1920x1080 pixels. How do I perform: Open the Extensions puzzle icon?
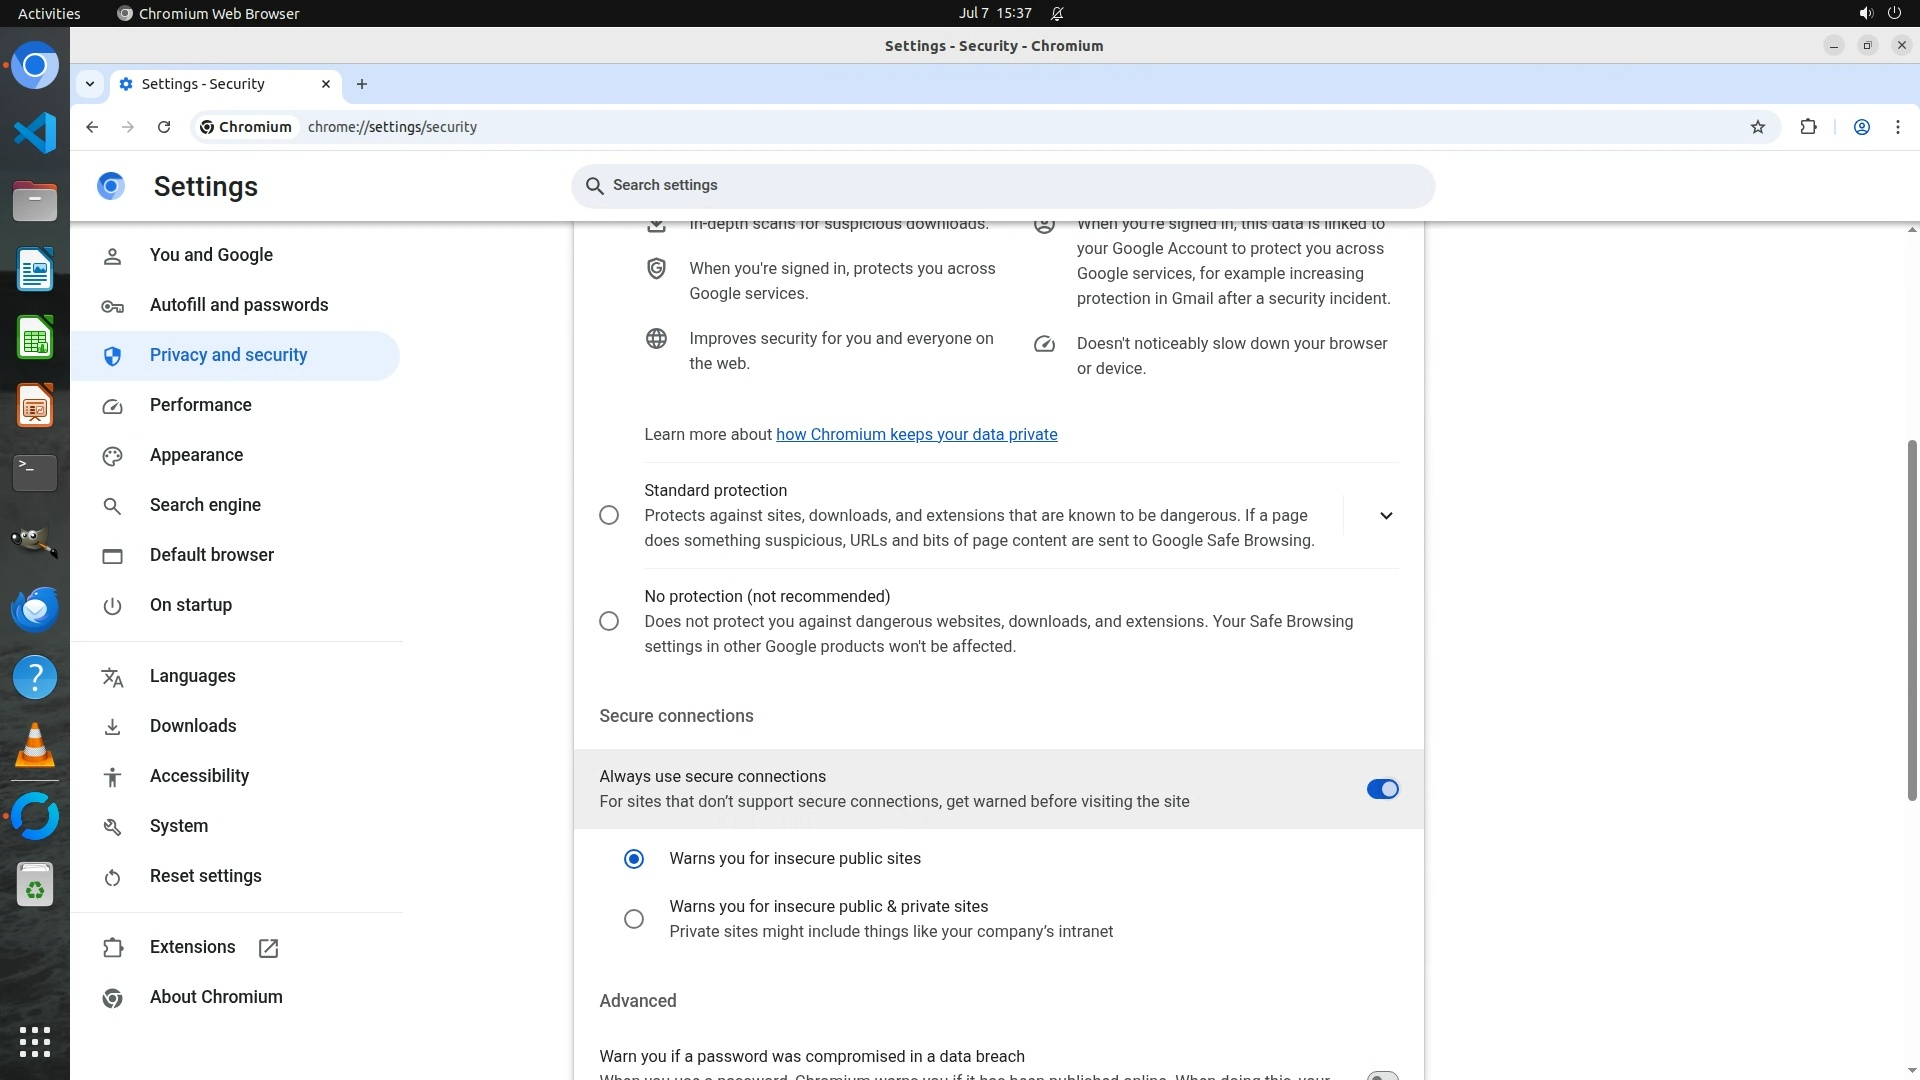1808,127
